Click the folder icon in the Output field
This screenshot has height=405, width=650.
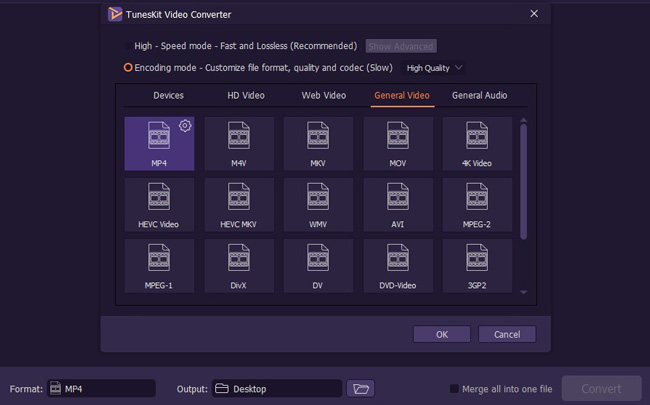pyautogui.click(x=222, y=388)
